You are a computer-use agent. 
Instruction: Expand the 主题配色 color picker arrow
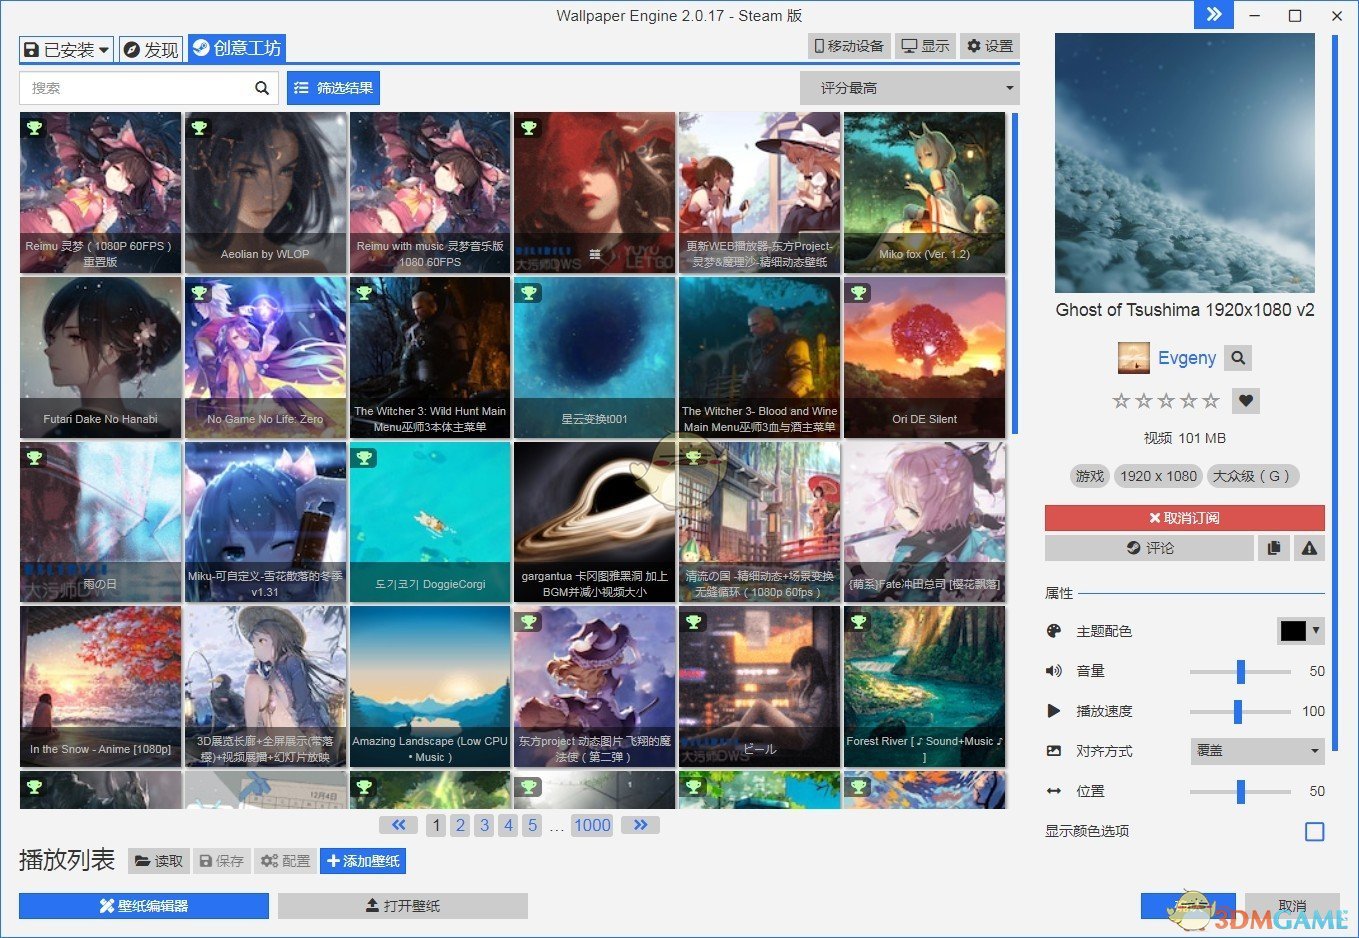(x=1316, y=631)
